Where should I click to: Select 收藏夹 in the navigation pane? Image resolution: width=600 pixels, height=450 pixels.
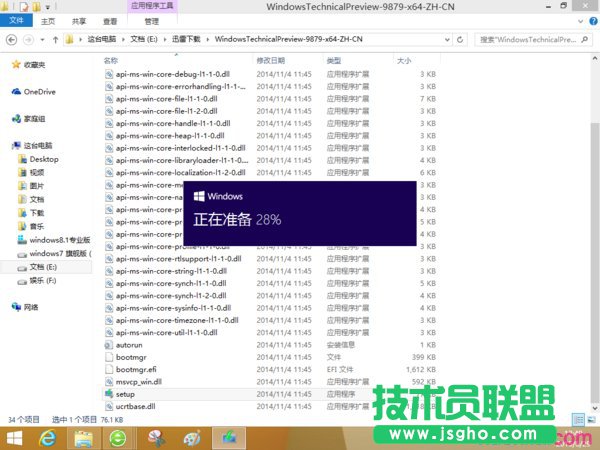(x=34, y=65)
